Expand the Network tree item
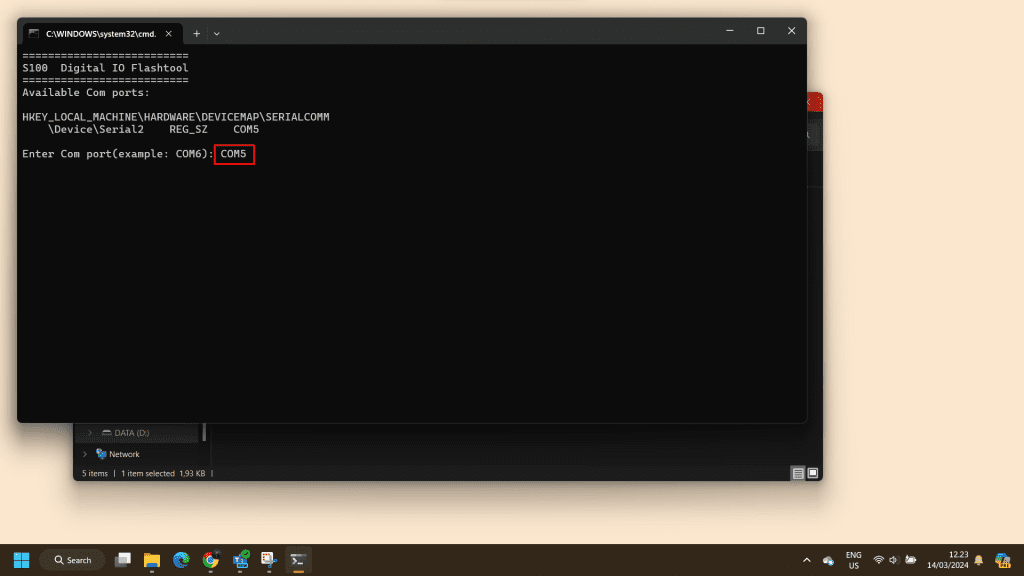Image resolution: width=1024 pixels, height=576 pixels. (85, 454)
